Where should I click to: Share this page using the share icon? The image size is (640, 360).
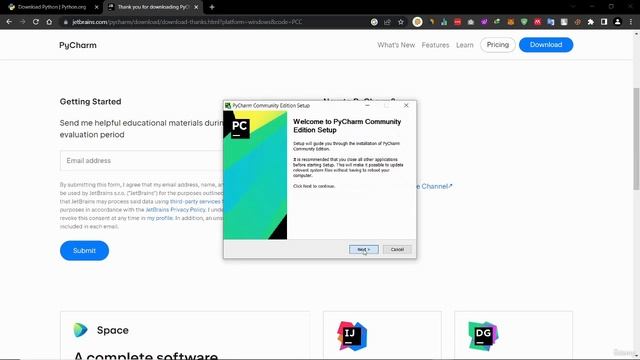point(387,22)
